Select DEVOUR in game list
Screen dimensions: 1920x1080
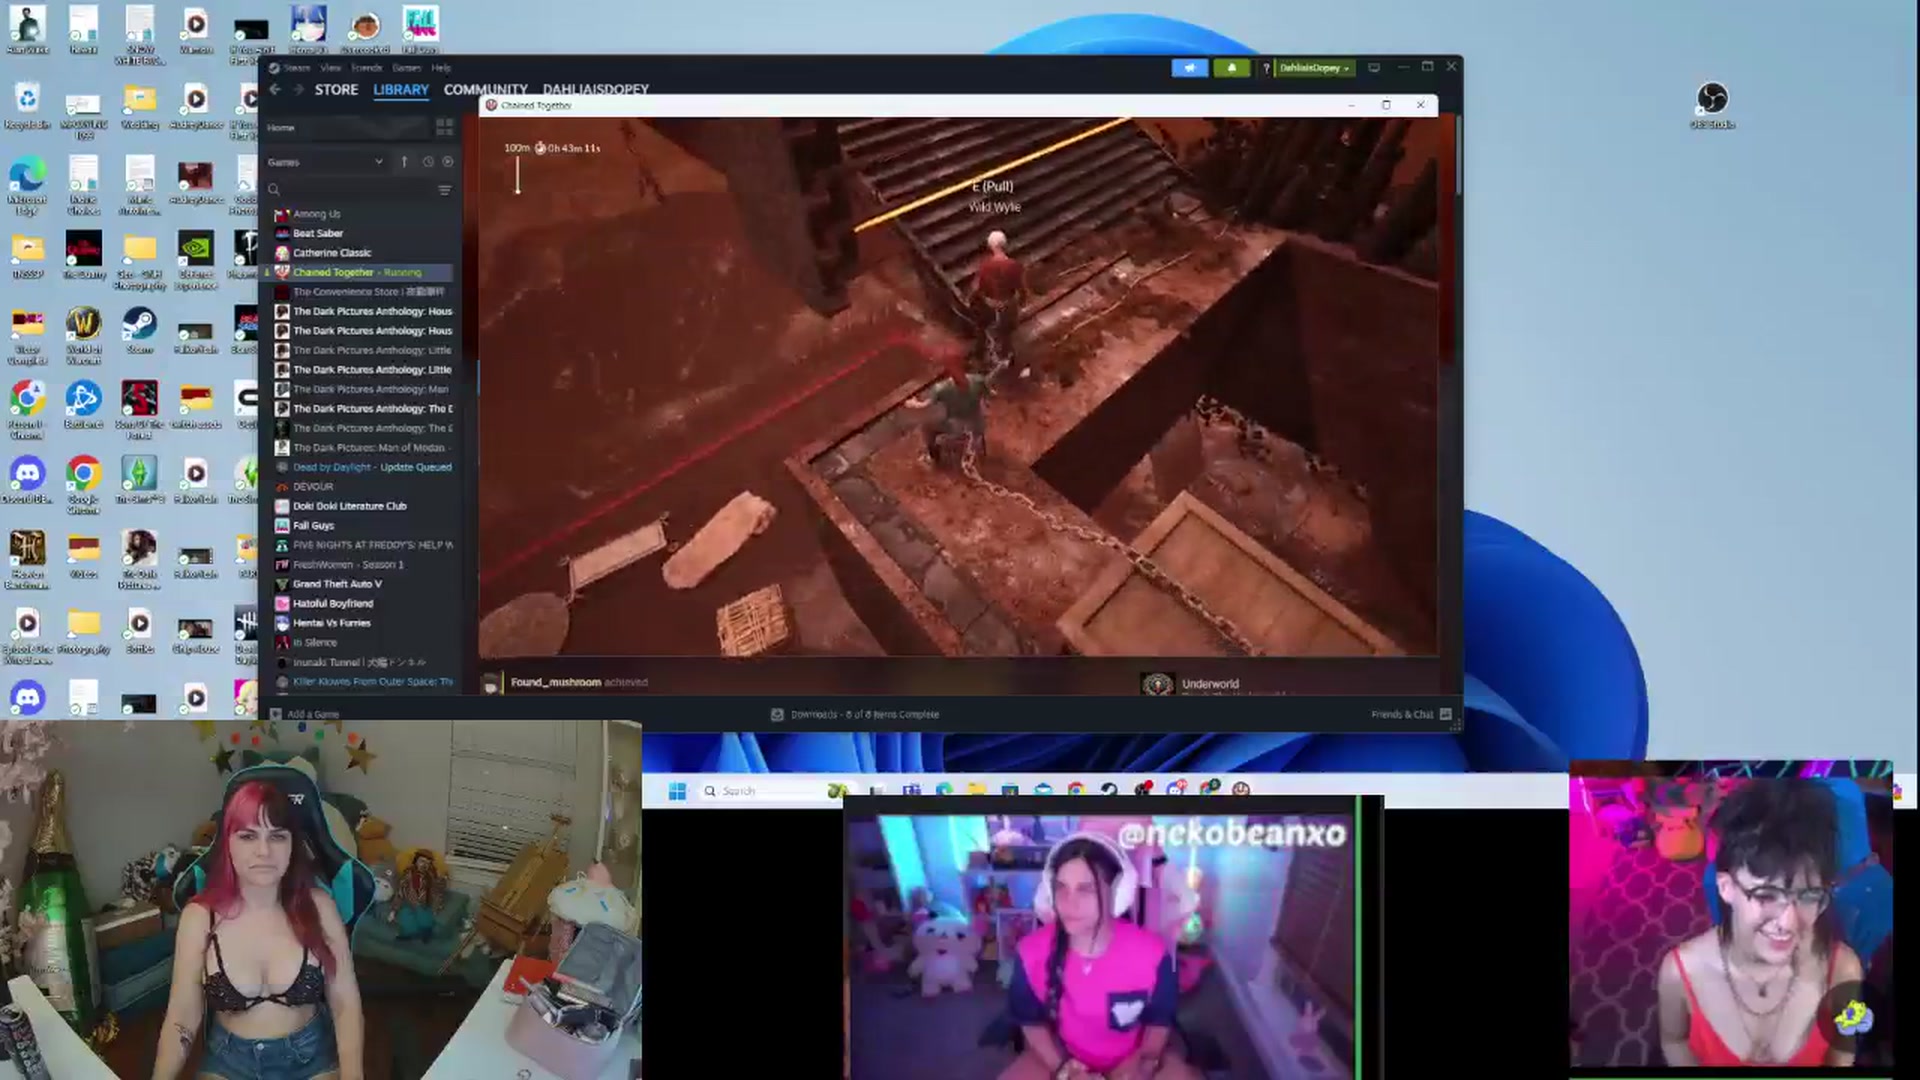[313, 487]
